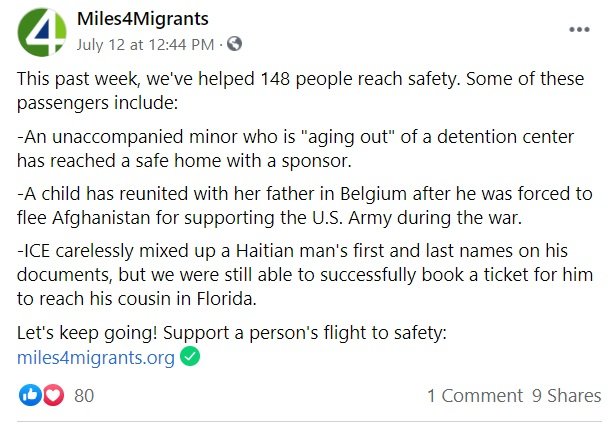This screenshot has width=615, height=424.
Task: Click the globe public audience icon
Action: pos(234,44)
